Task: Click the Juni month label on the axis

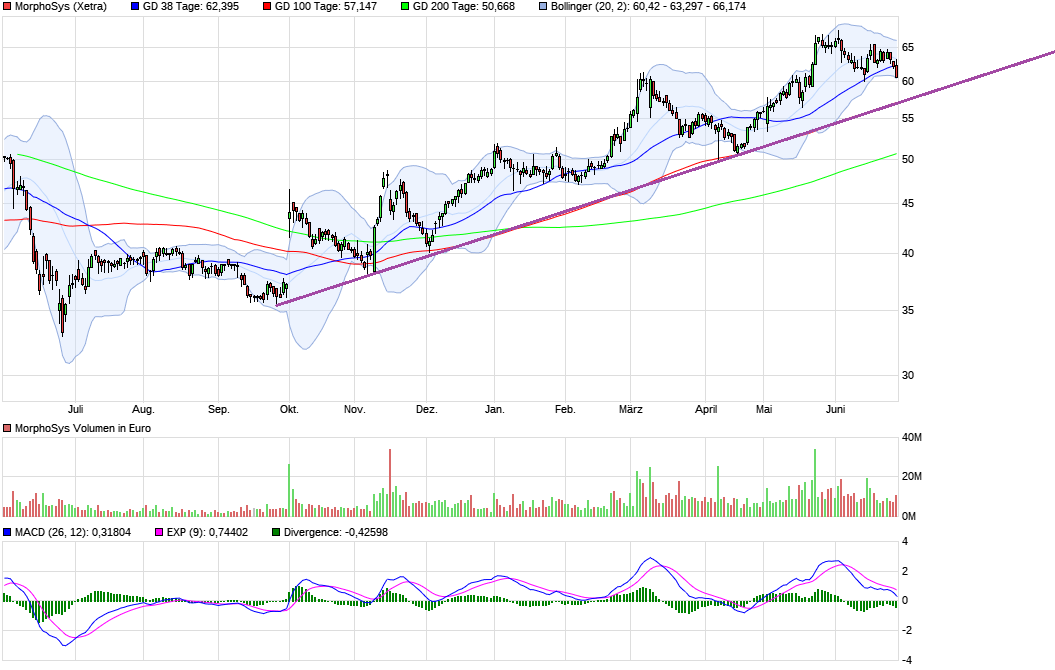Action: tap(836, 409)
